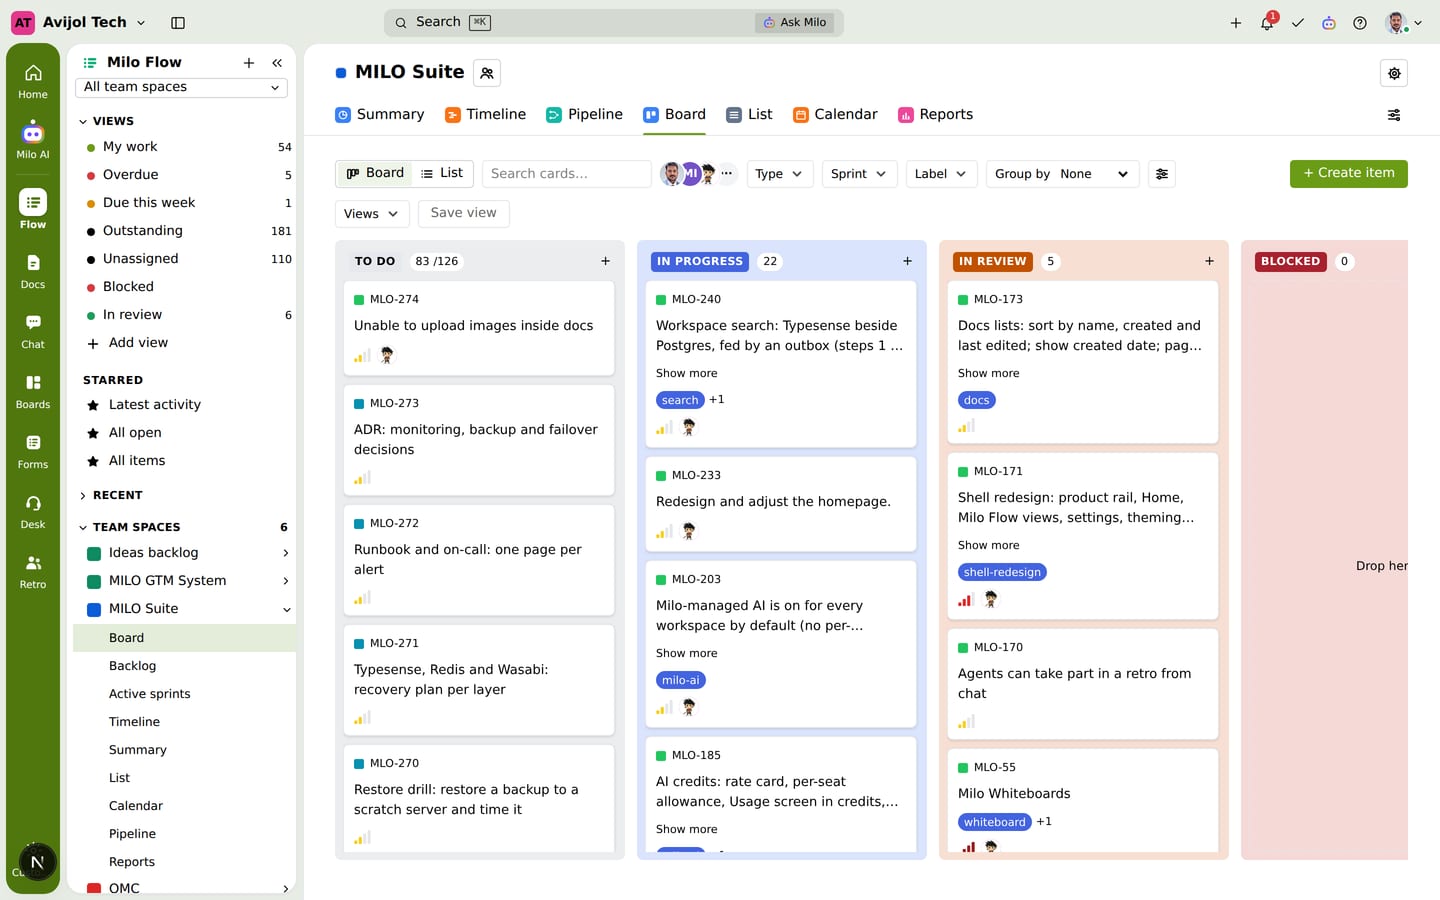Switch to the List toggle view
This screenshot has height=900, width=1440.
coord(442,173)
